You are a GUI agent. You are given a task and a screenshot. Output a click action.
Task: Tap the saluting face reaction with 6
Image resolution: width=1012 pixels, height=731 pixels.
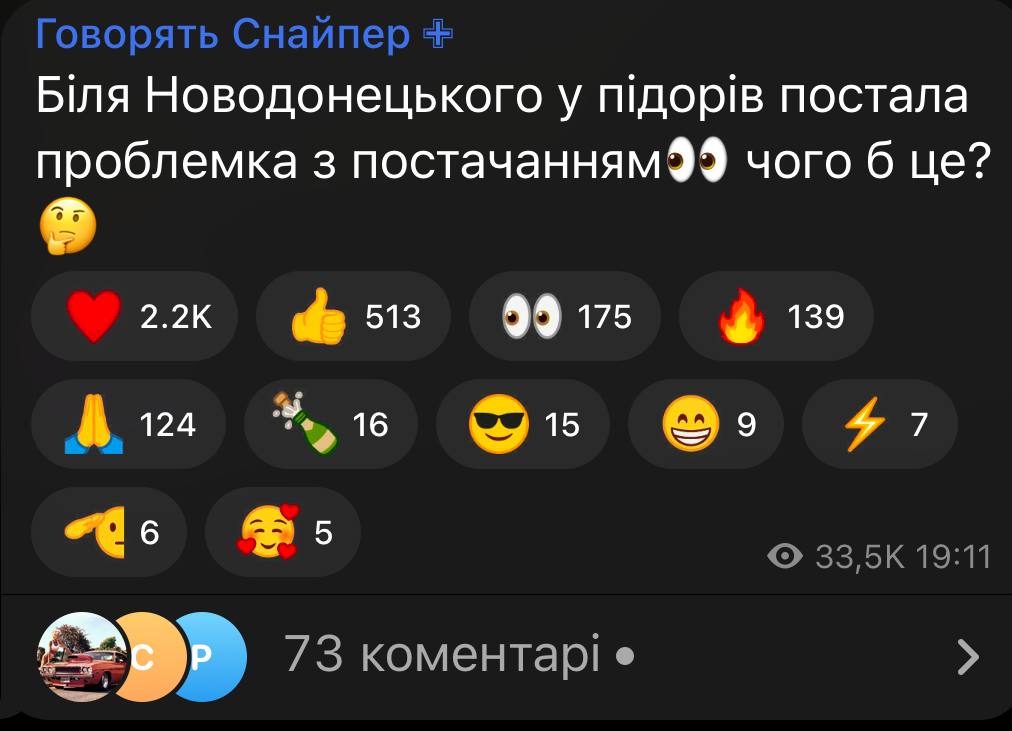click(x=109, y=532)
